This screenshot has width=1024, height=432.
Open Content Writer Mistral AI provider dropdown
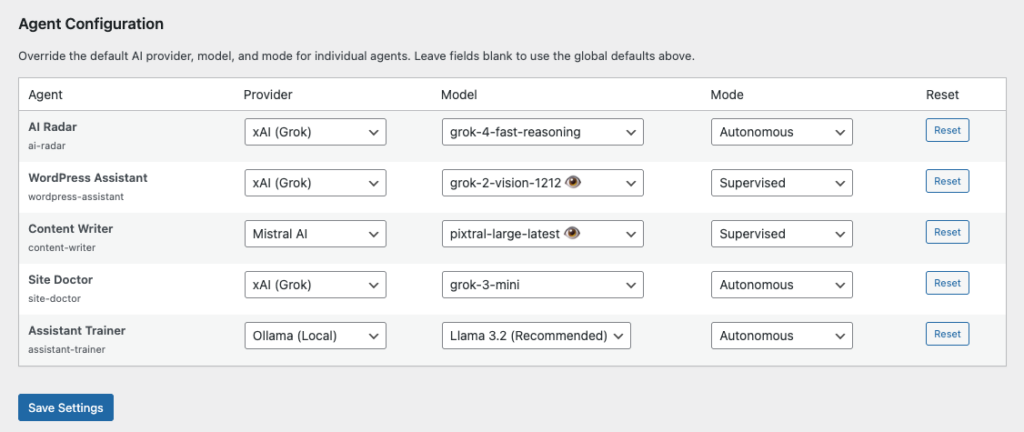[x=315, y=234]
